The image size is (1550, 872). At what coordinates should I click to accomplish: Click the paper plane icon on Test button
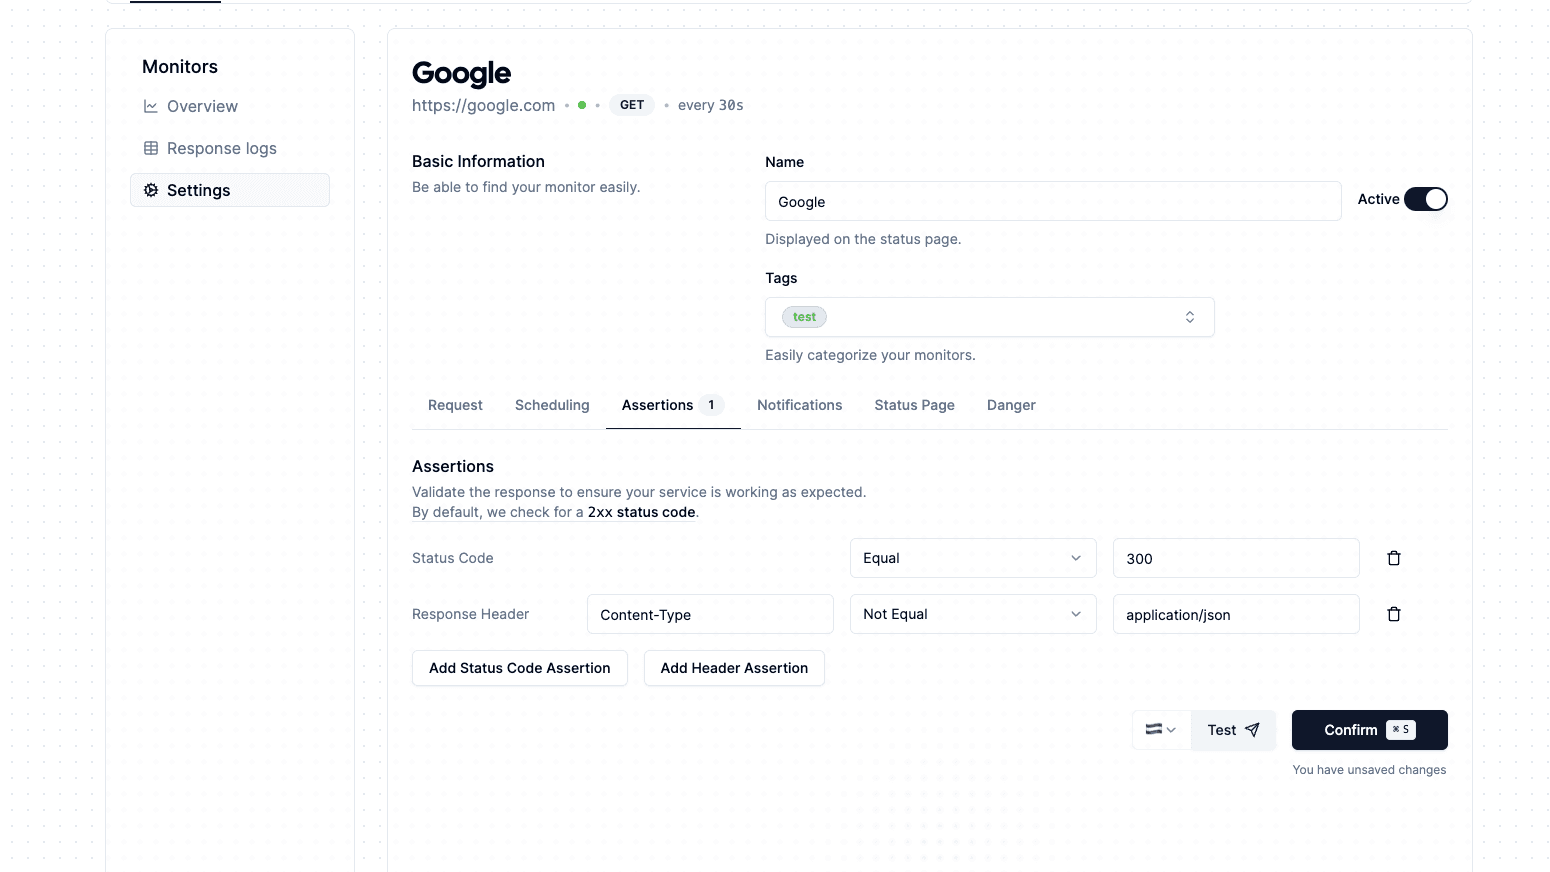[x=1251, y=730]
